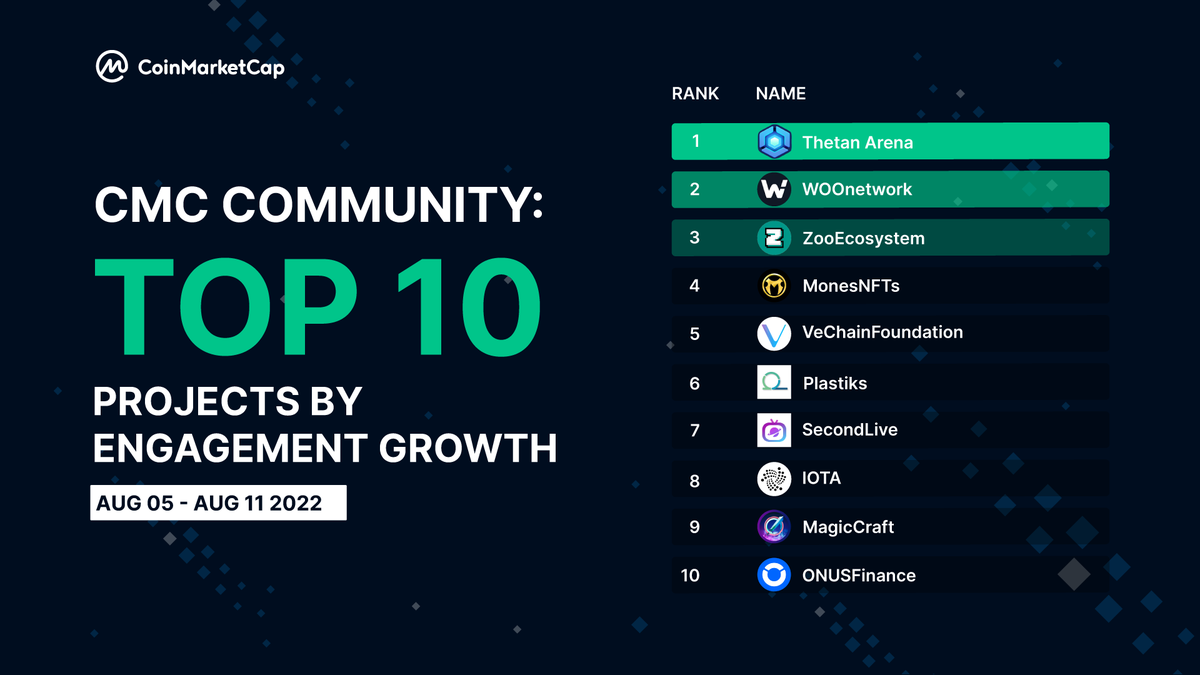Click the ENGAGEMENT GROWTH heading line
Image resolution: width=1200 pixels, height=675 pixels.
tap(325, 447)
